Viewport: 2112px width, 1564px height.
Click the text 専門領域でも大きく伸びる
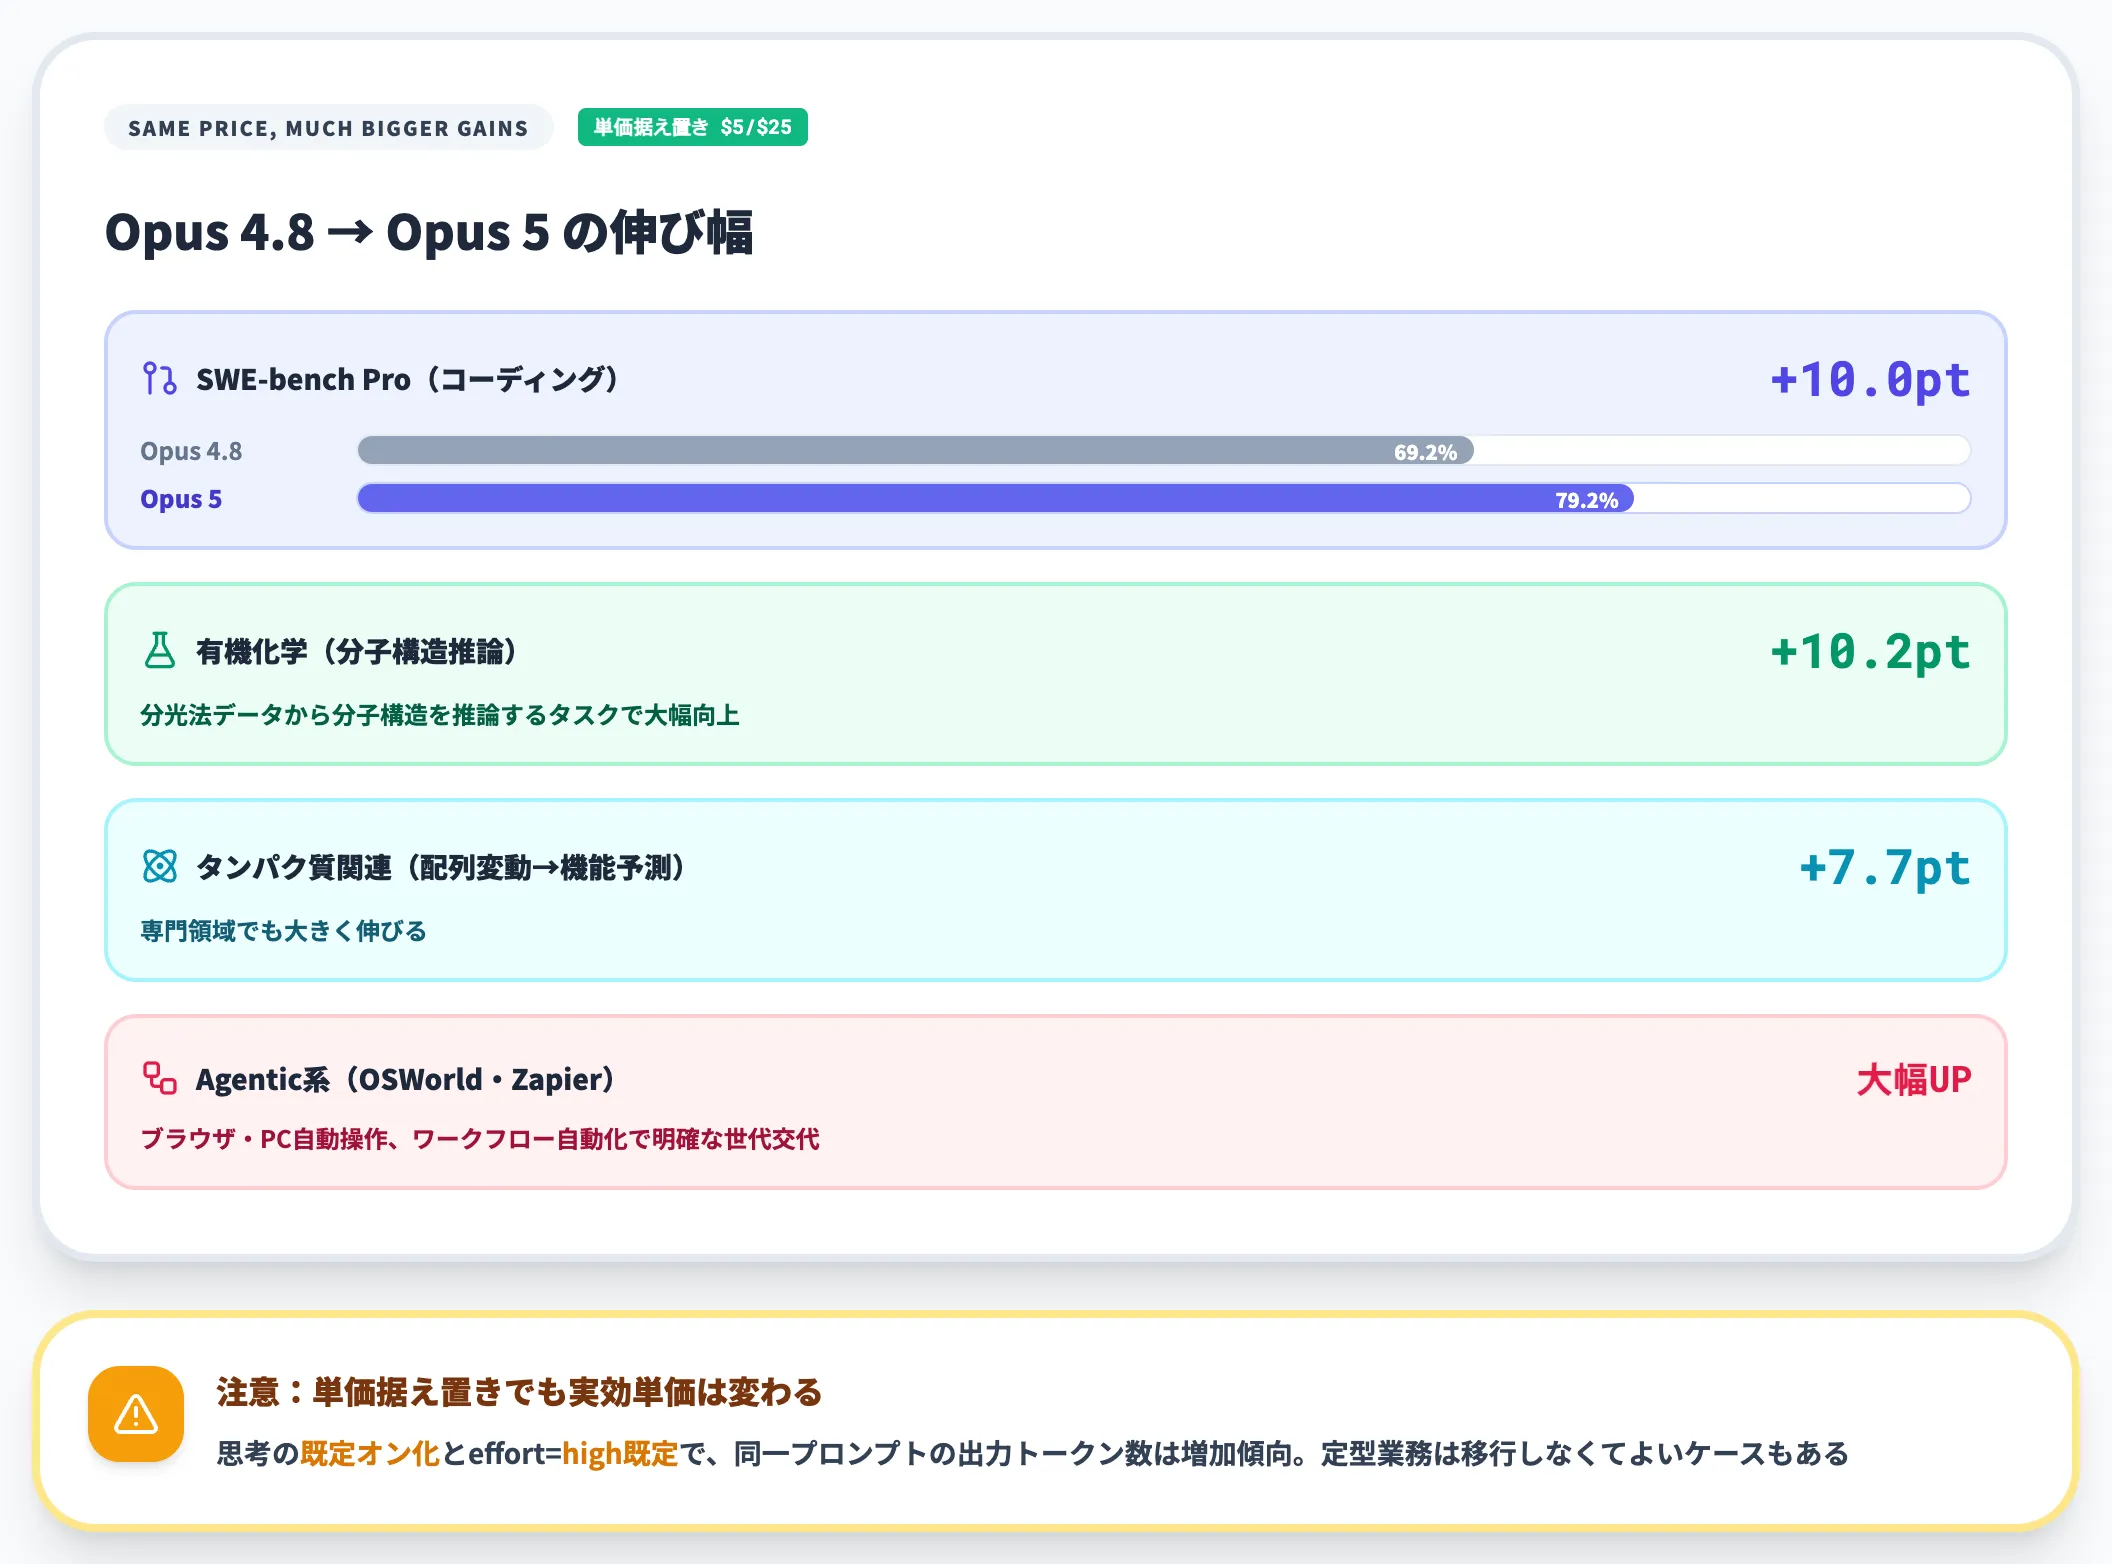pos(284,931)
